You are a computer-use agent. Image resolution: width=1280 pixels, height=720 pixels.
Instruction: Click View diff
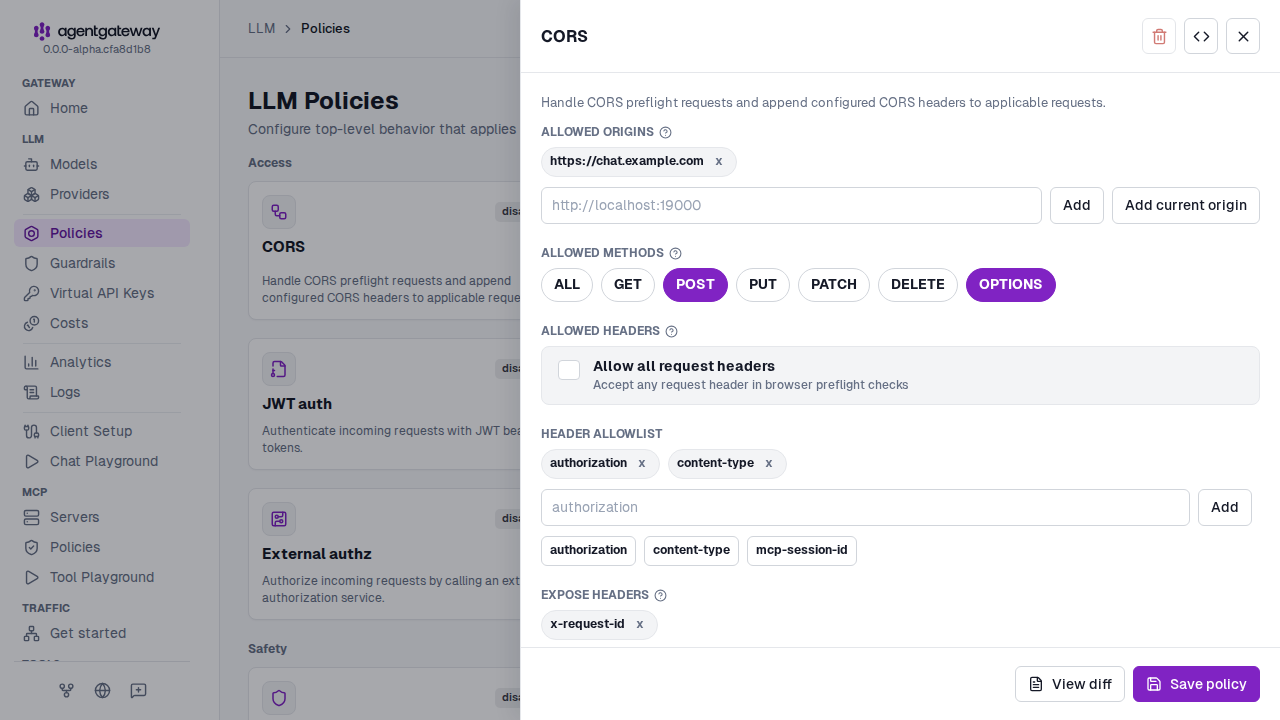coord(1070,684)
